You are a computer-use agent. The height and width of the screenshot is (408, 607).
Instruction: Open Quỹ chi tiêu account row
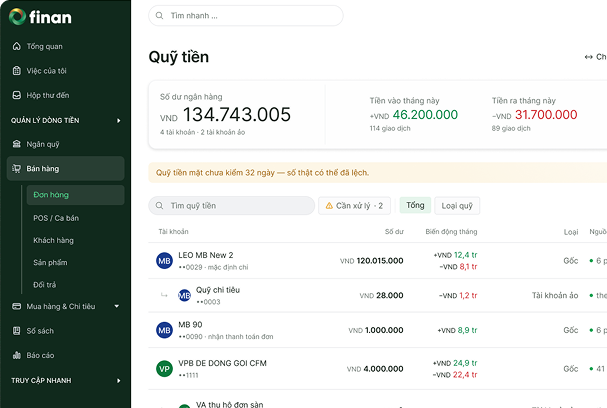[377, 295]
